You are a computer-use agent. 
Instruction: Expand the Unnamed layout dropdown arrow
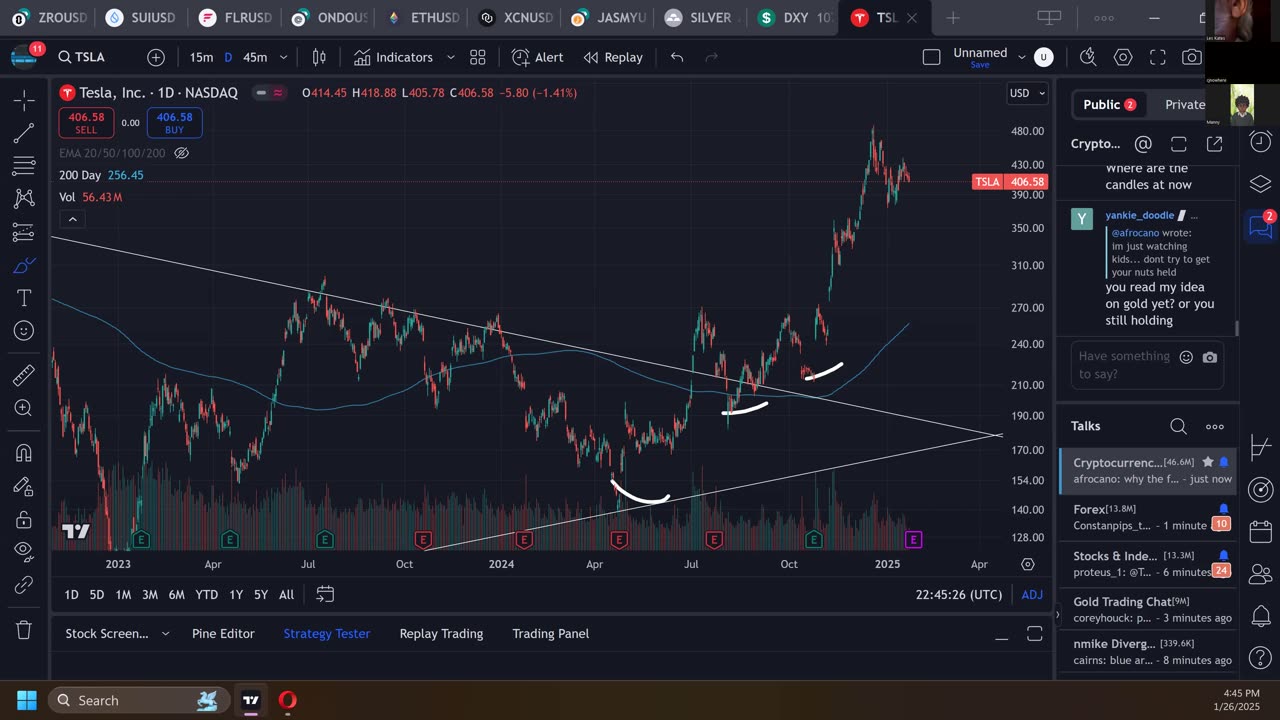(x=1022, y=57)
